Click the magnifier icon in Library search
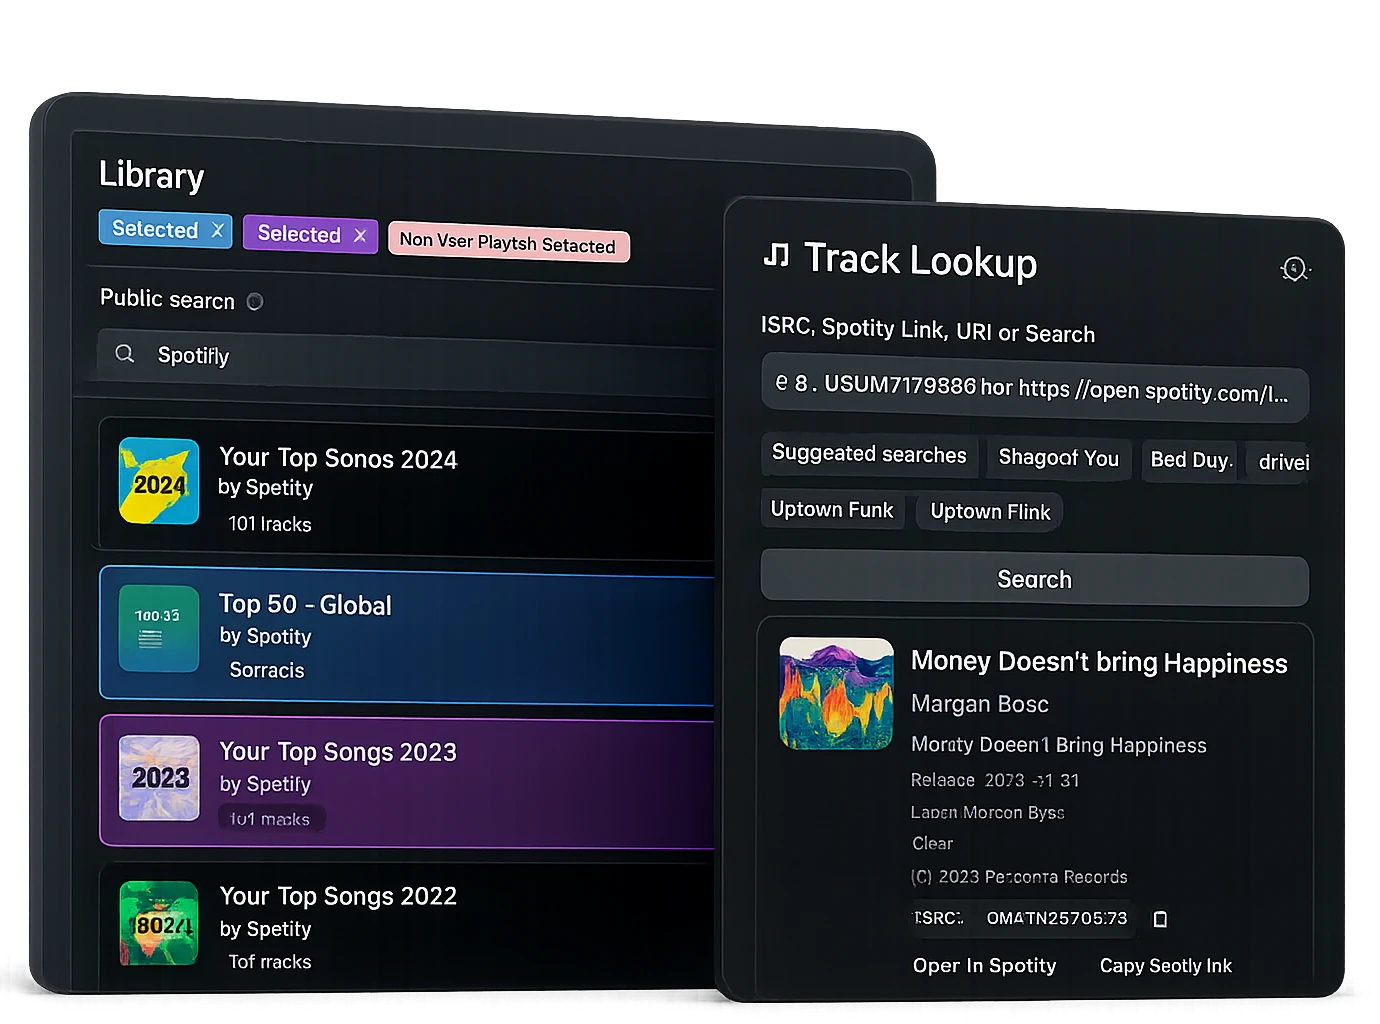The height and width of the screenshot is (1024, 1380). (x=125, y=354)
